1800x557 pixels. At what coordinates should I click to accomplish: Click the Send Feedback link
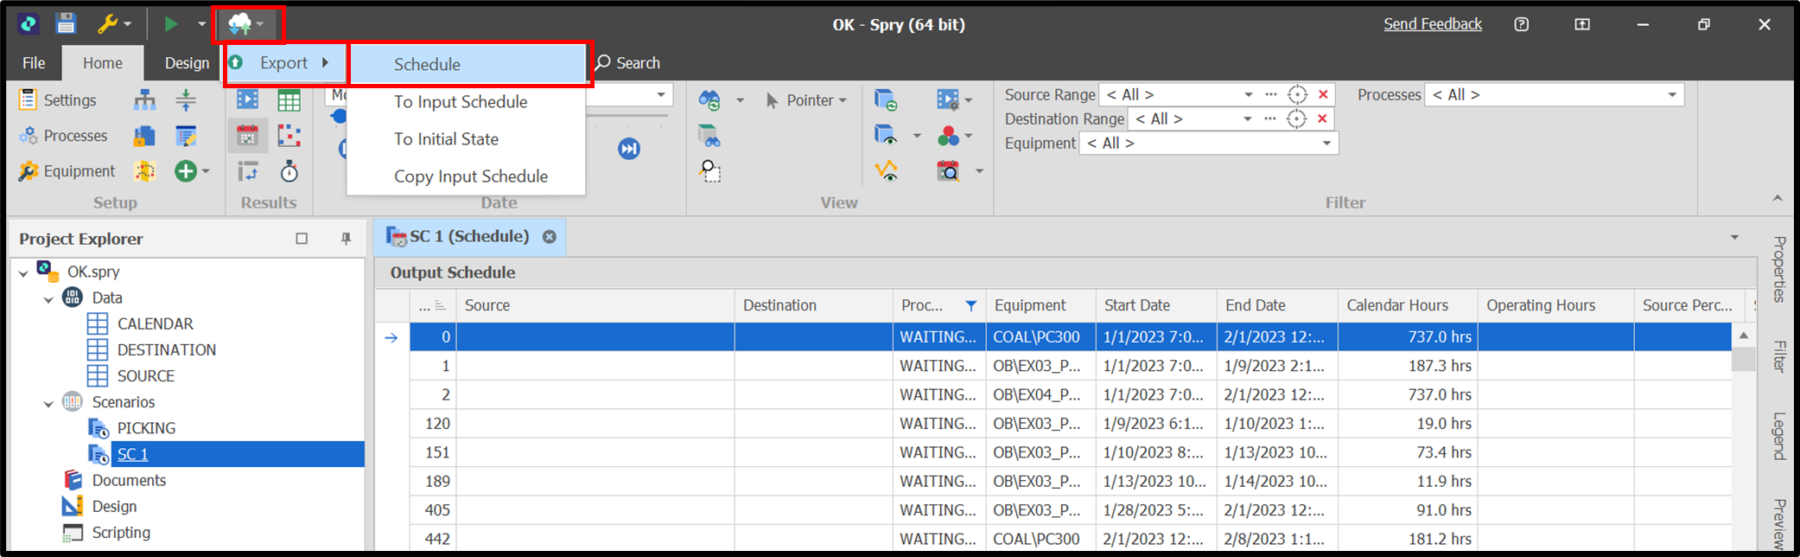tap(1432, 24)
